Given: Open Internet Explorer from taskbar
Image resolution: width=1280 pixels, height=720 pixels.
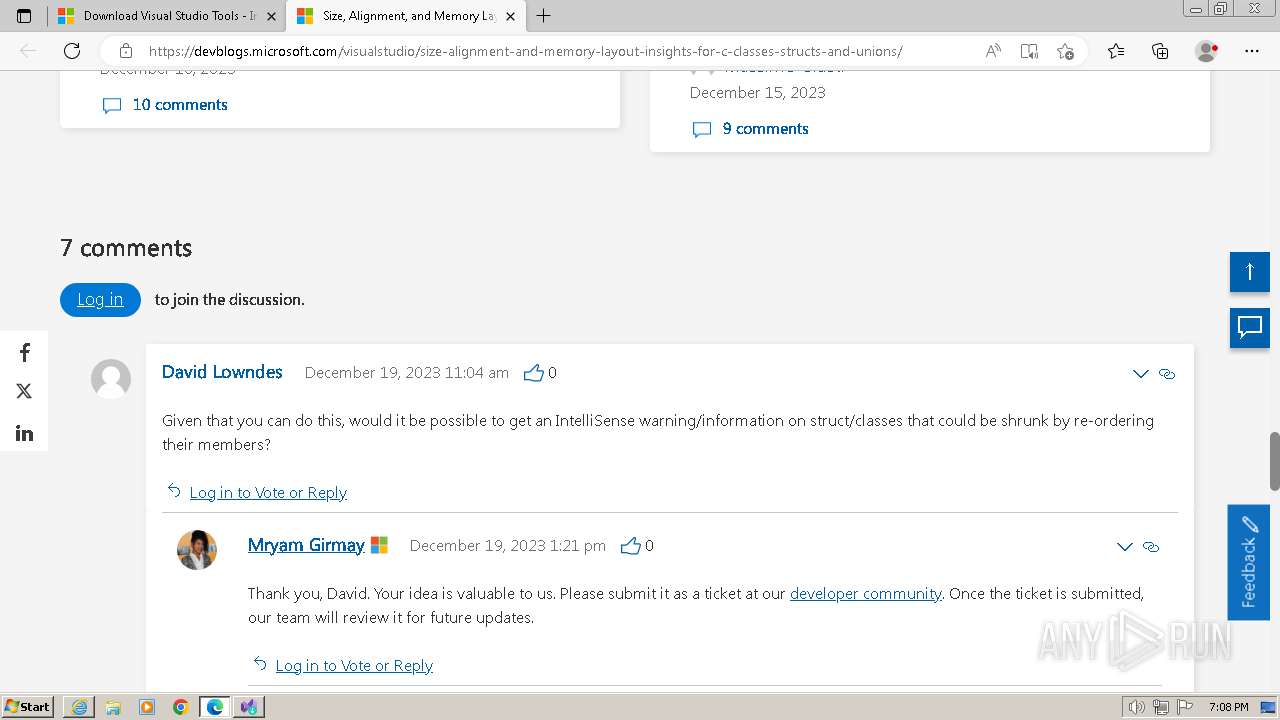Looking at the screenshot, I should coord(79,707).
